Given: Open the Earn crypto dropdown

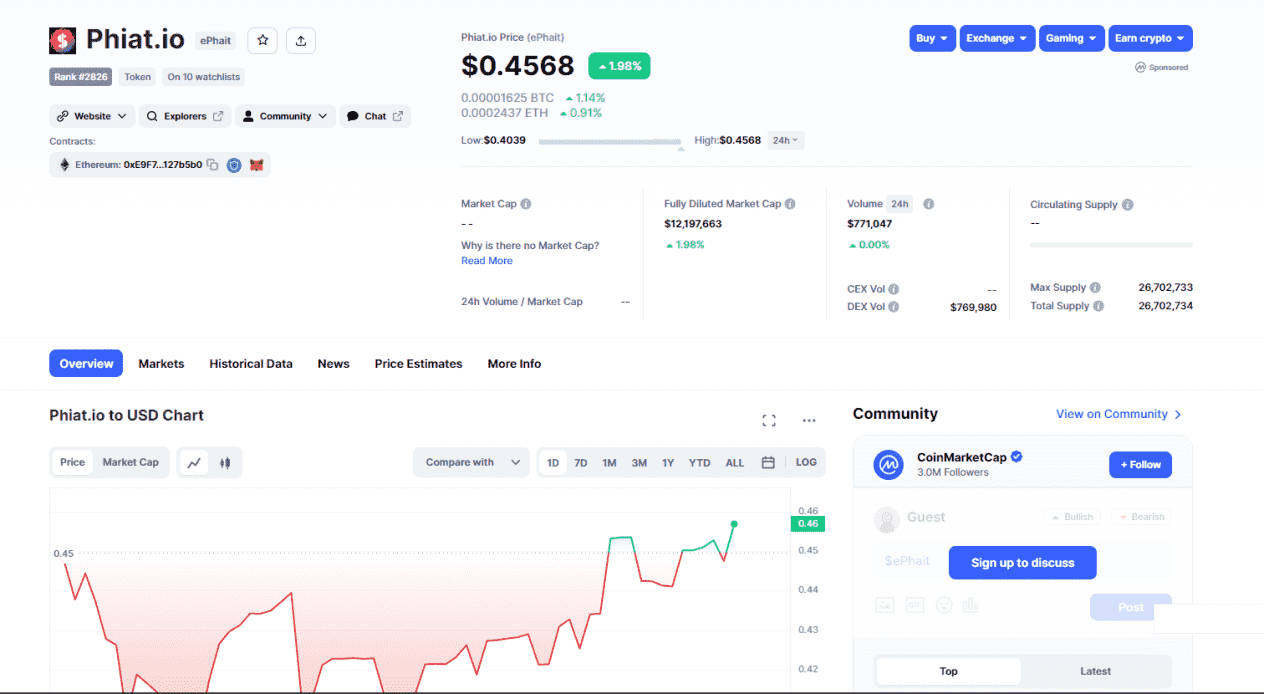Looking at the screenshot, I should point(1150,38).
